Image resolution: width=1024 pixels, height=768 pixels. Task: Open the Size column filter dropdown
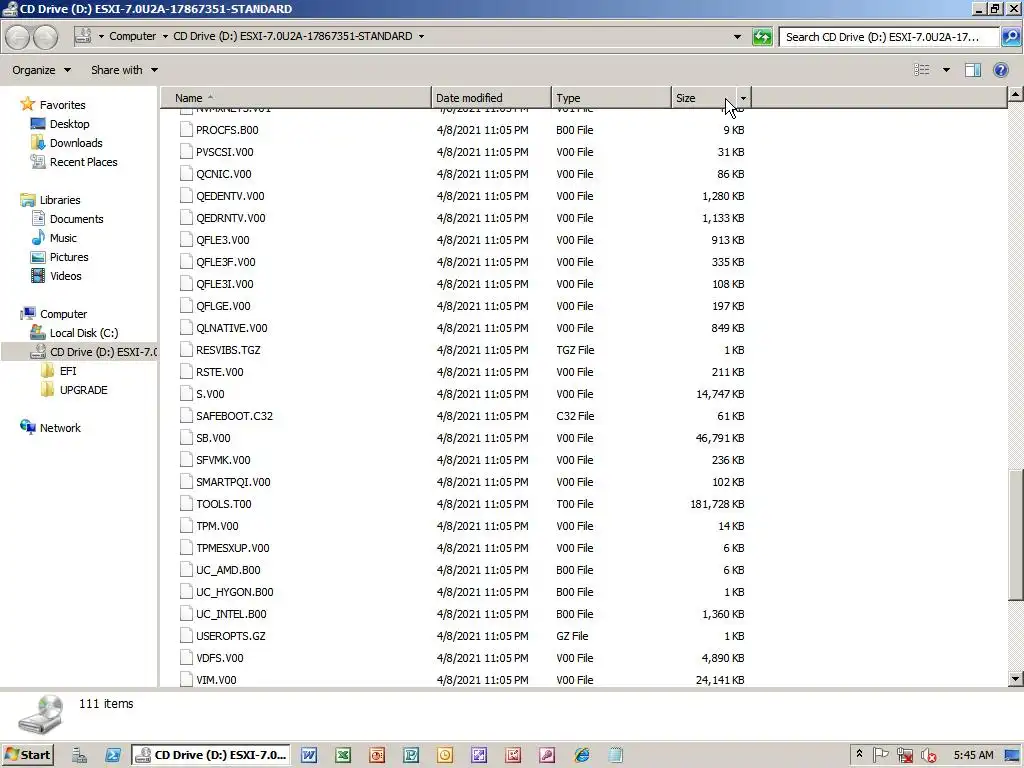point(743,98)
